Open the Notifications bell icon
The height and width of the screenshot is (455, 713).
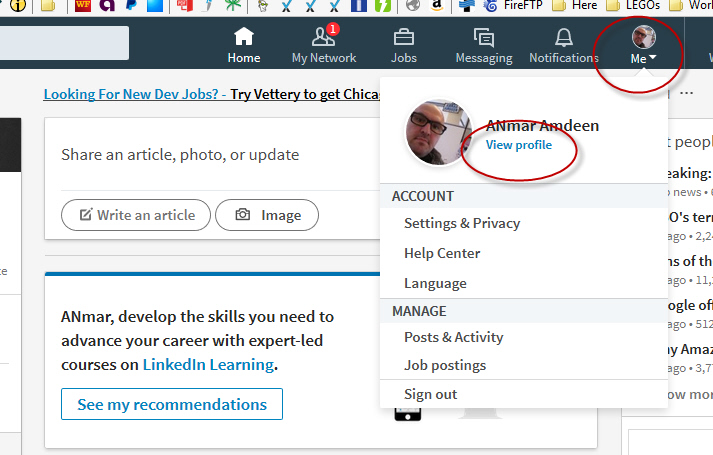pos(563,45)
